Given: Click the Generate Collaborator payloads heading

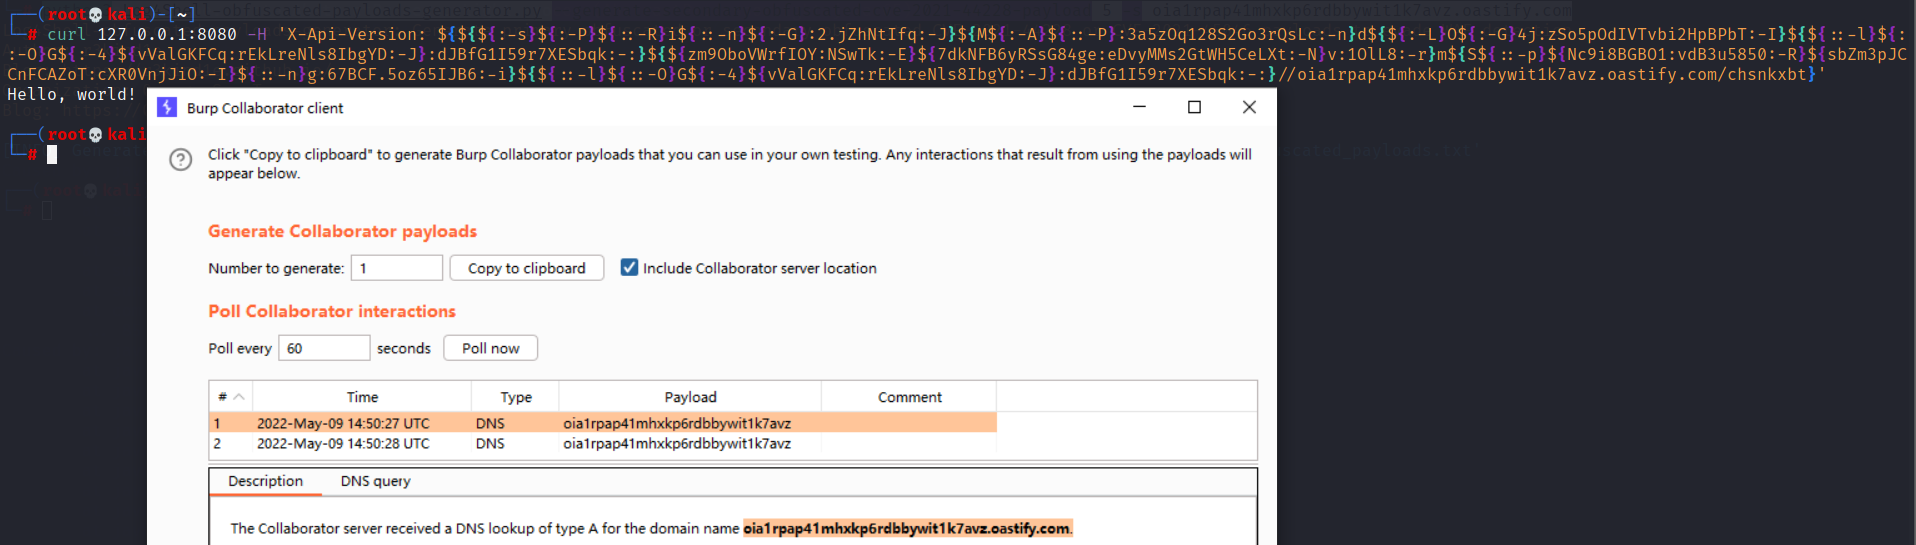Looking at the screenshot, I should (x=342, y=231).
